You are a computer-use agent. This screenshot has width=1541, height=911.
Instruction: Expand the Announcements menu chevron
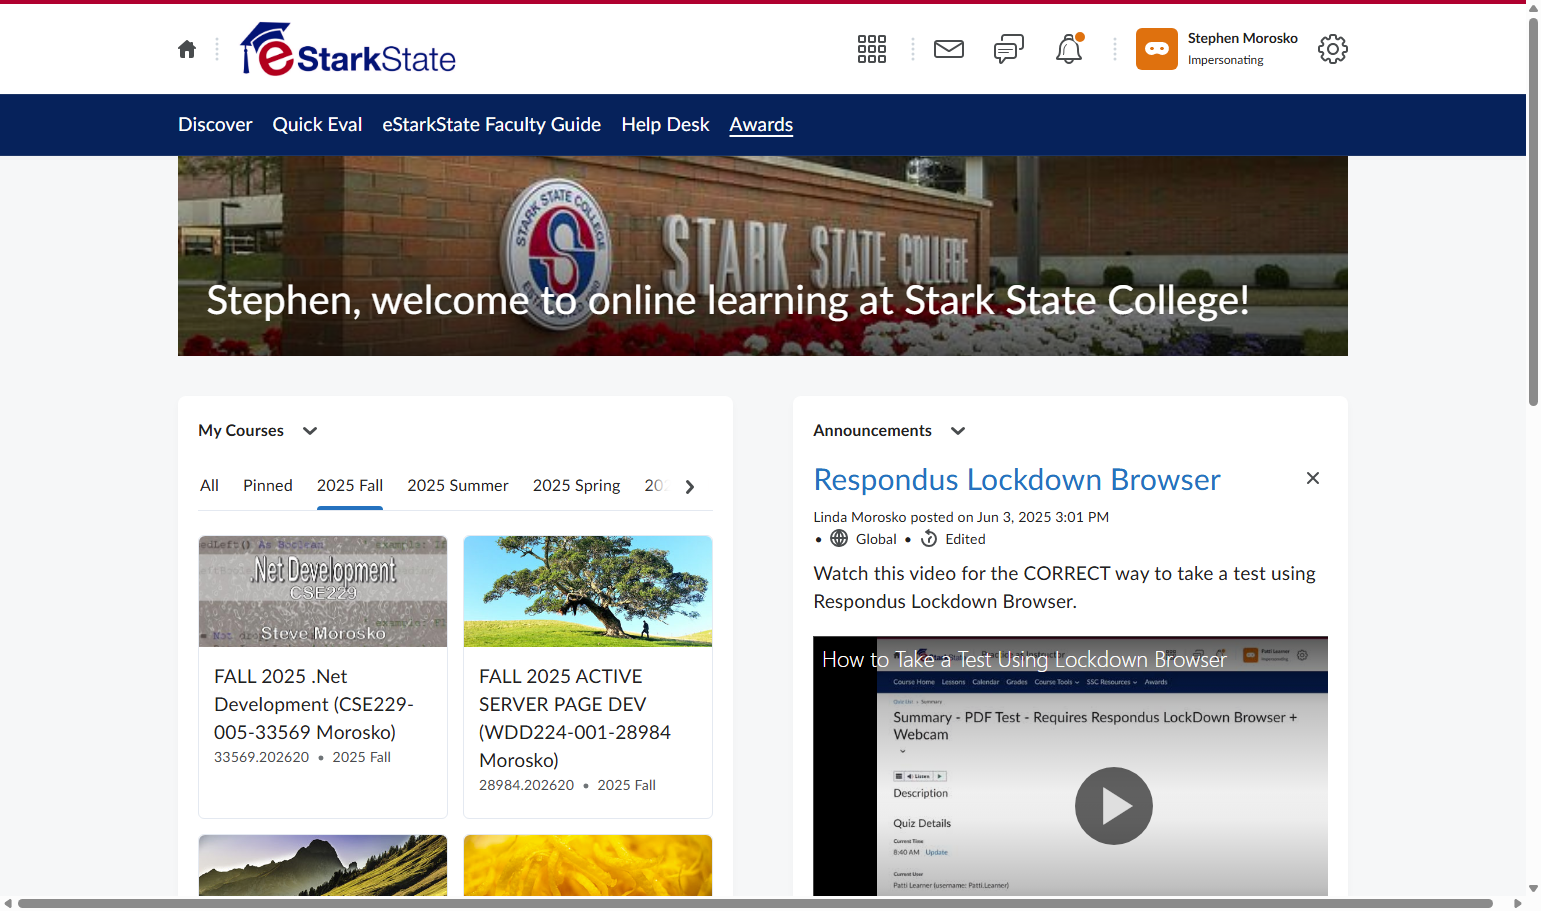click(958, 431)
